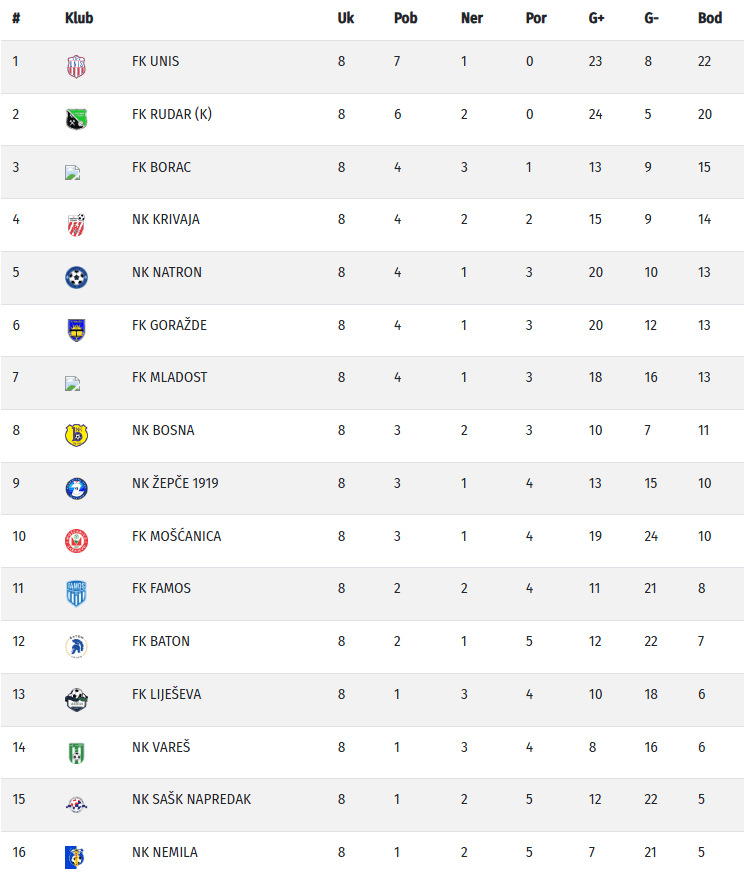The height and width of the screenshot is (878, 744).
Task: Open the FK Borac team link
Action: (161, 167)
